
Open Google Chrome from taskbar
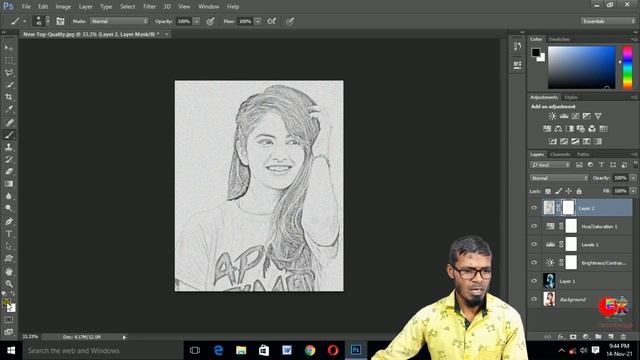pos(310,350)
